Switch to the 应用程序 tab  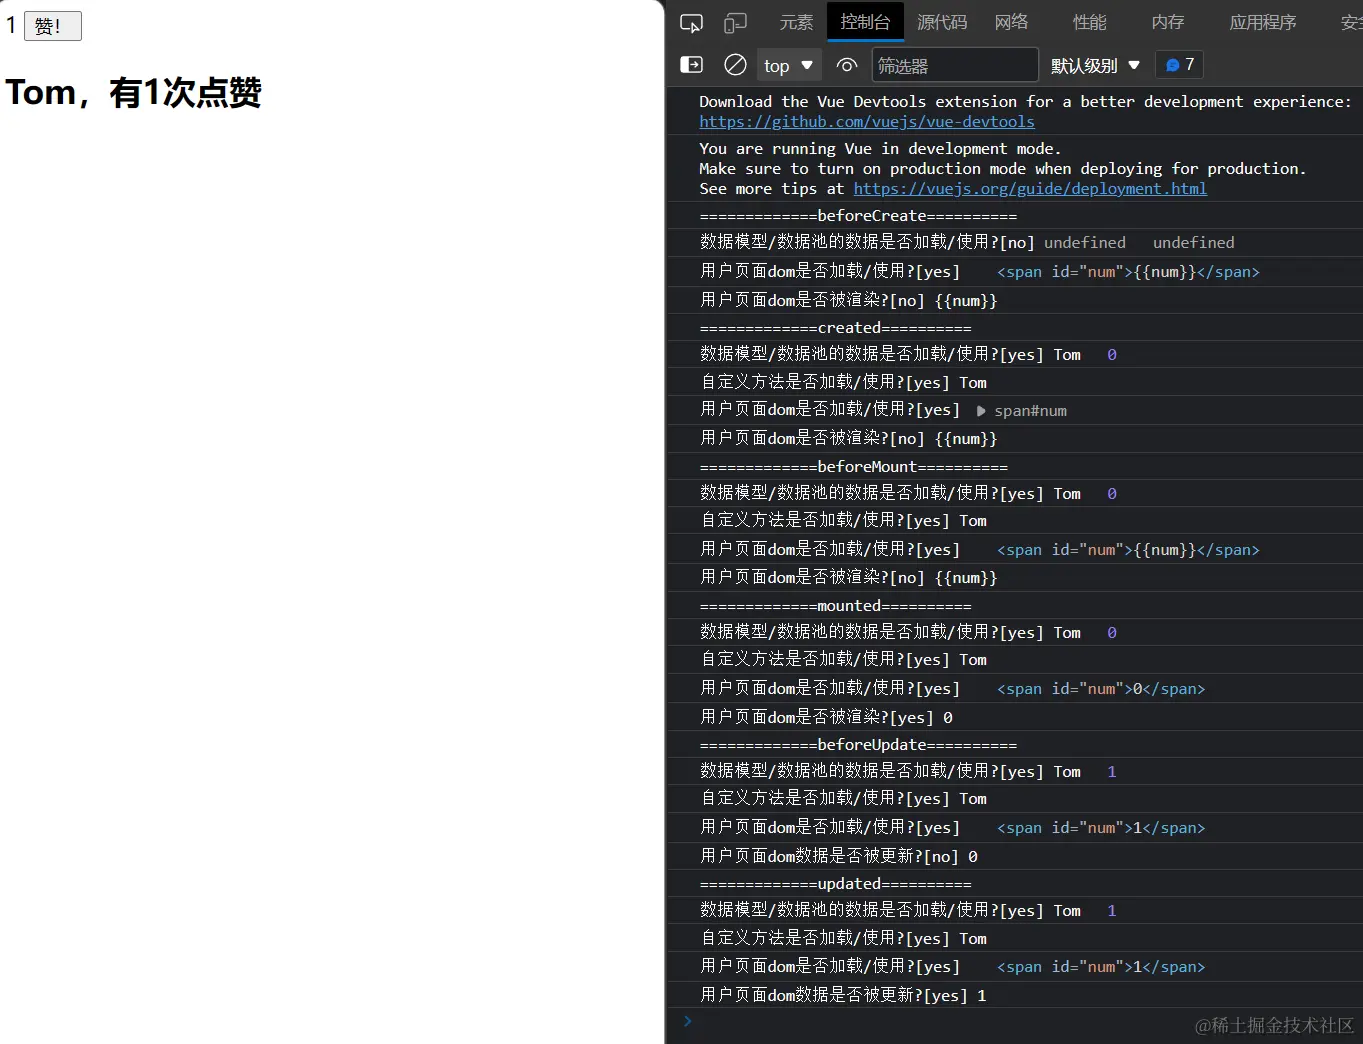tap(1262, 22)
